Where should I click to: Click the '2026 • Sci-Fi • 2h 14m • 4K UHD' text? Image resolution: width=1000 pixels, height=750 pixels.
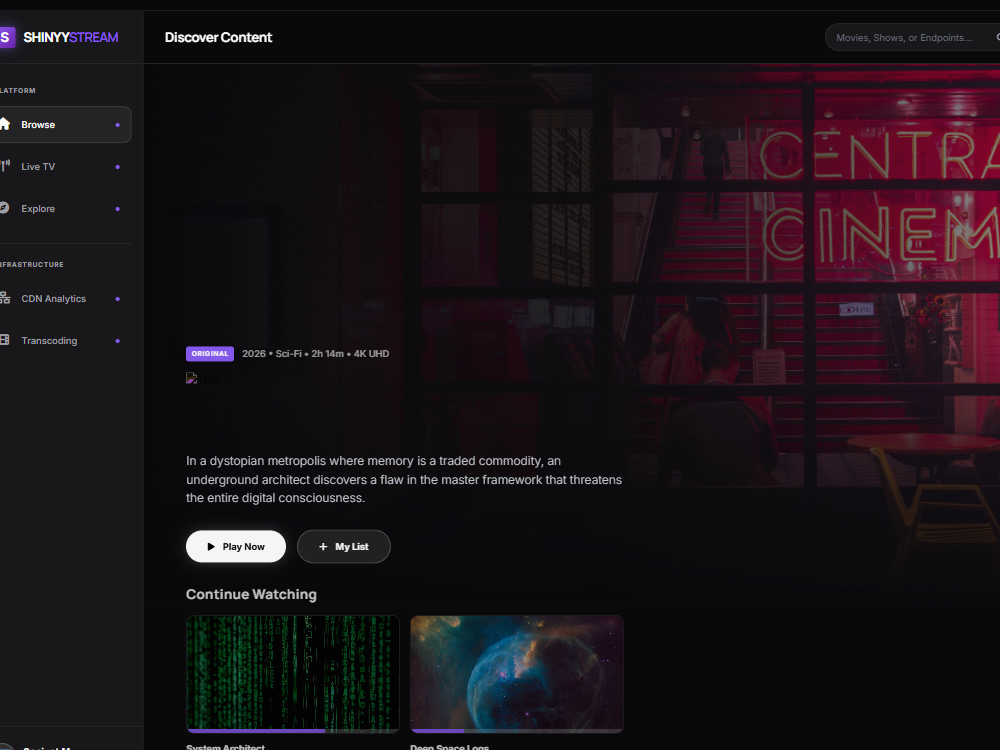tap(316, 354)
